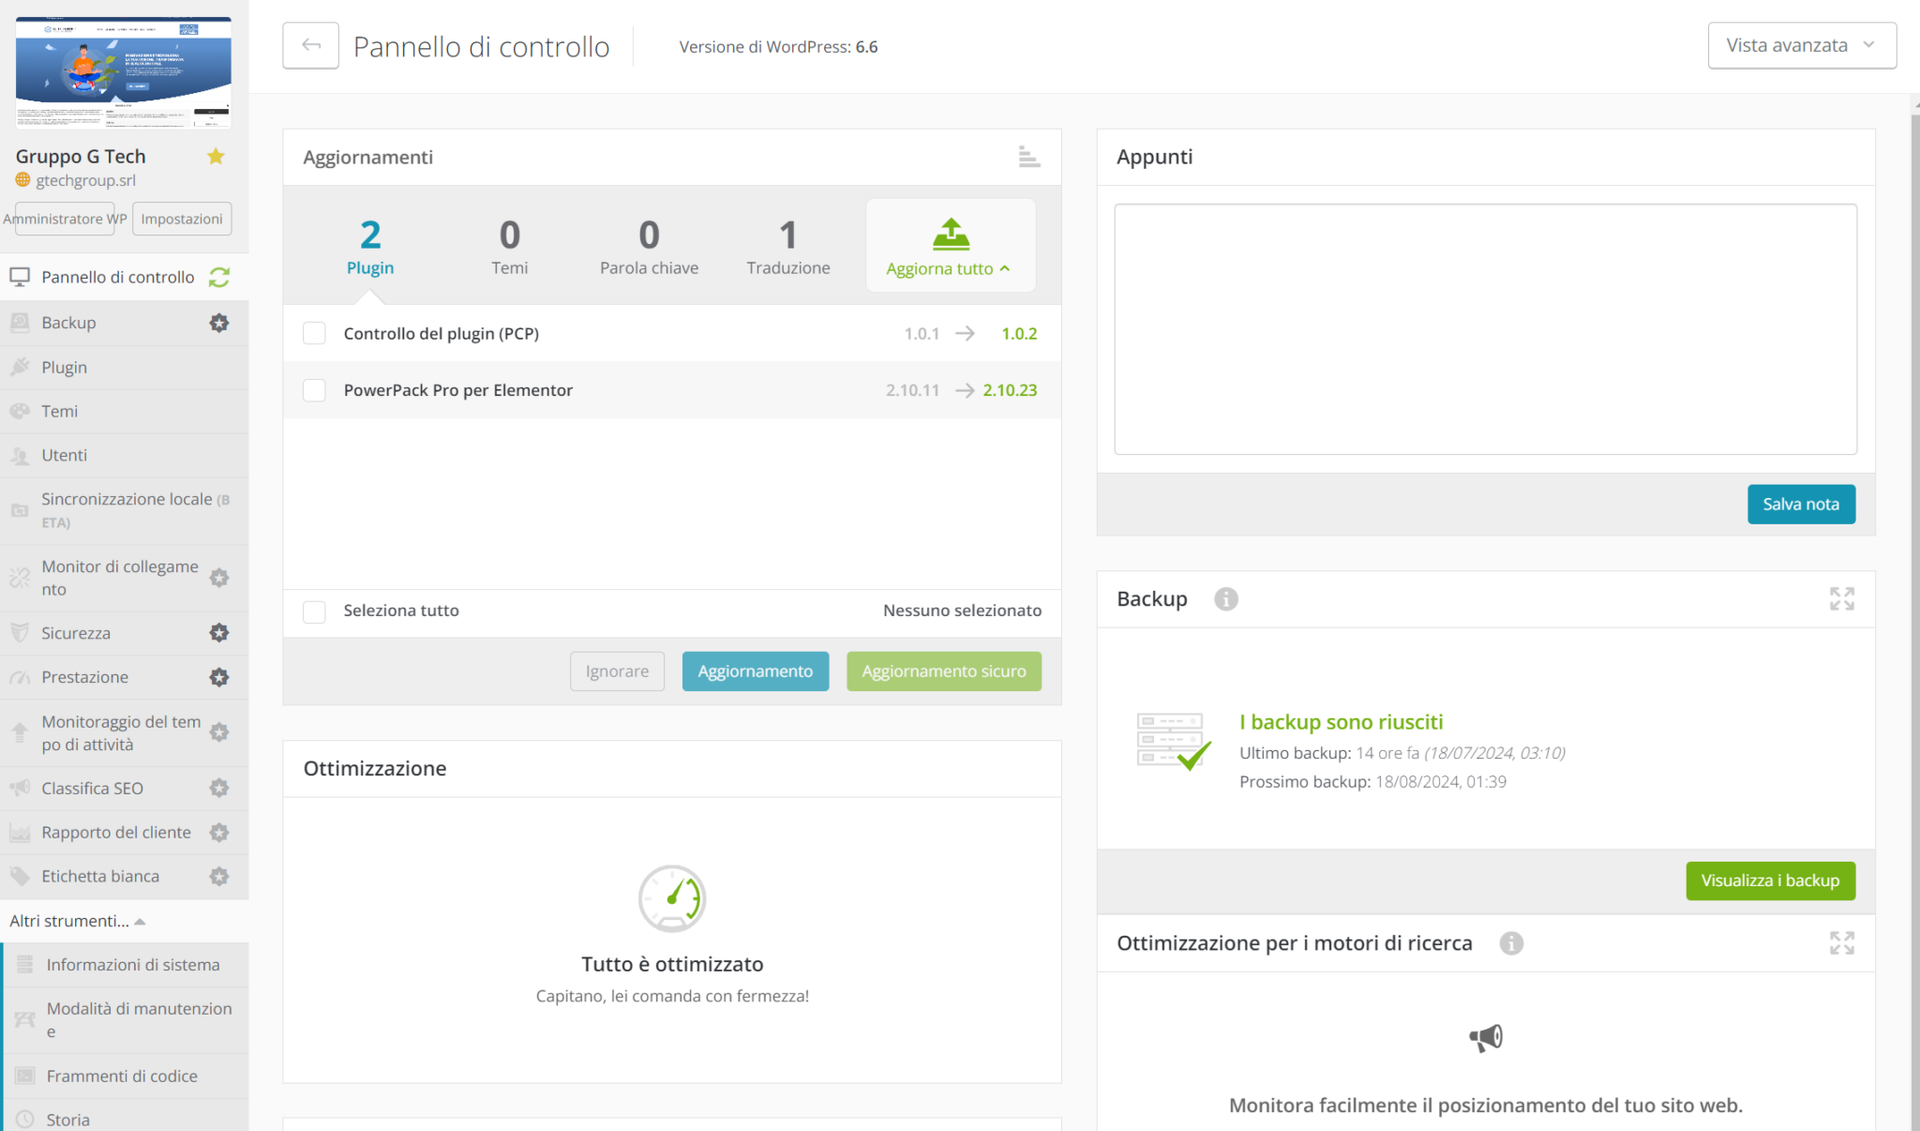Open the Vista avanzata dropdown
Image resolution: width=1920 pixels, height=1131 pixels.
(1801, 46)
